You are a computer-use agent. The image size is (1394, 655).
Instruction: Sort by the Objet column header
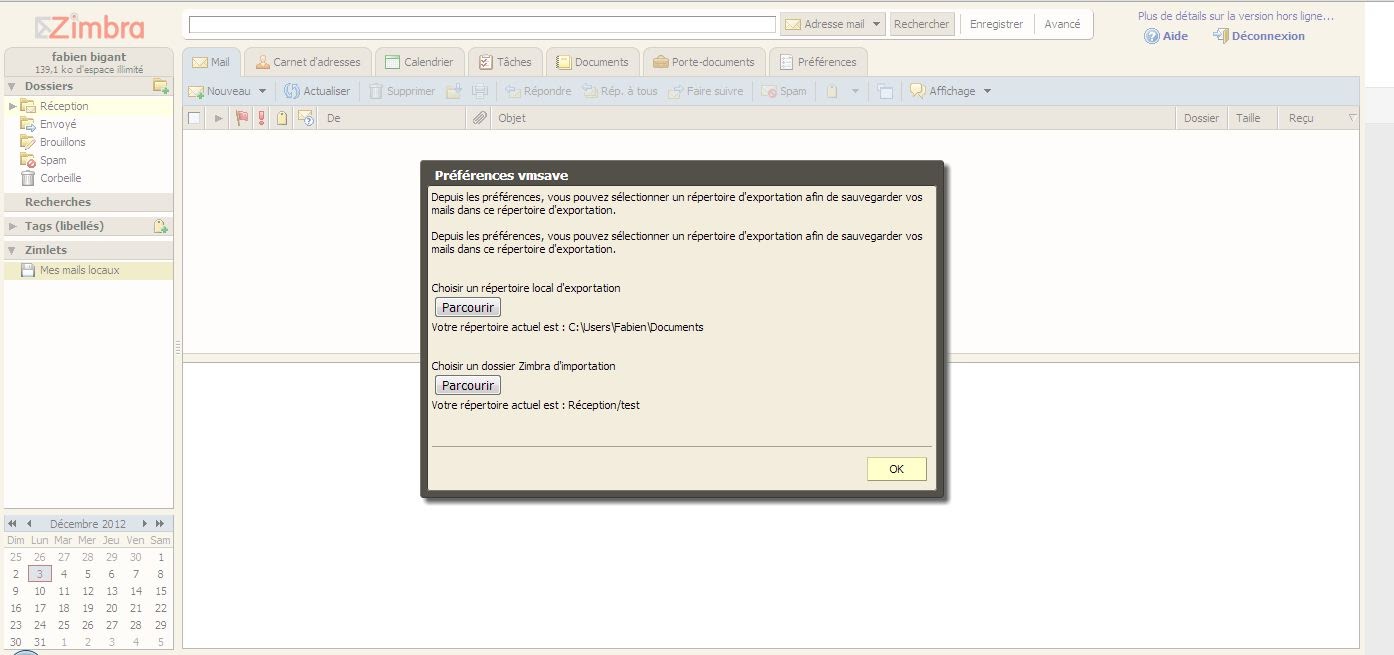point(835,118)
